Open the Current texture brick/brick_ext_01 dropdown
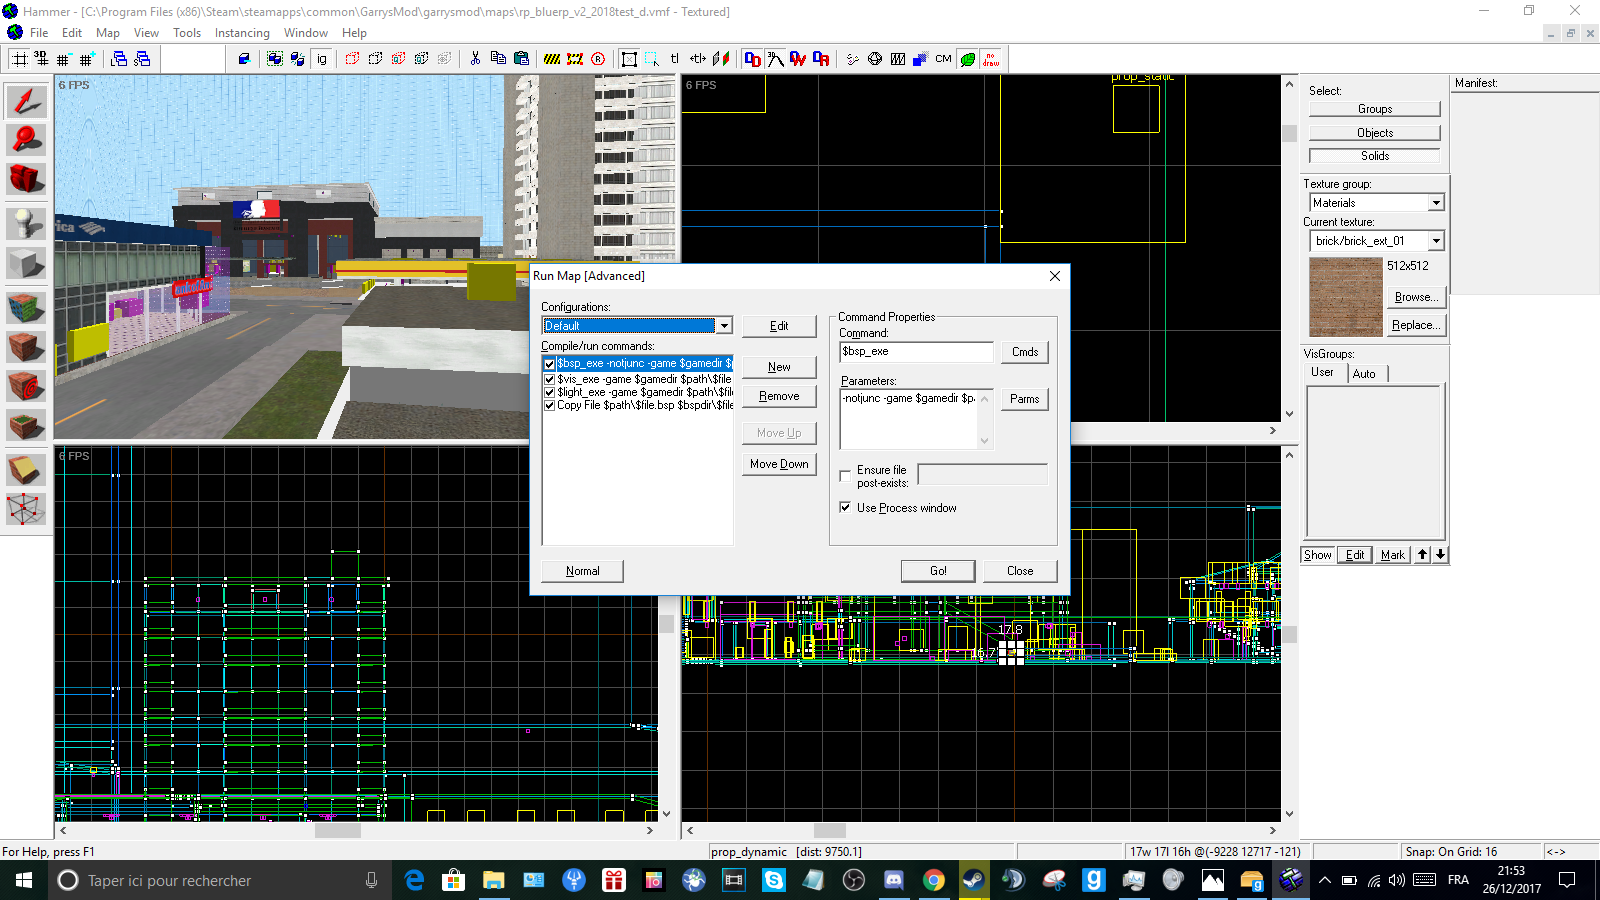 (x=1436, y=241)
